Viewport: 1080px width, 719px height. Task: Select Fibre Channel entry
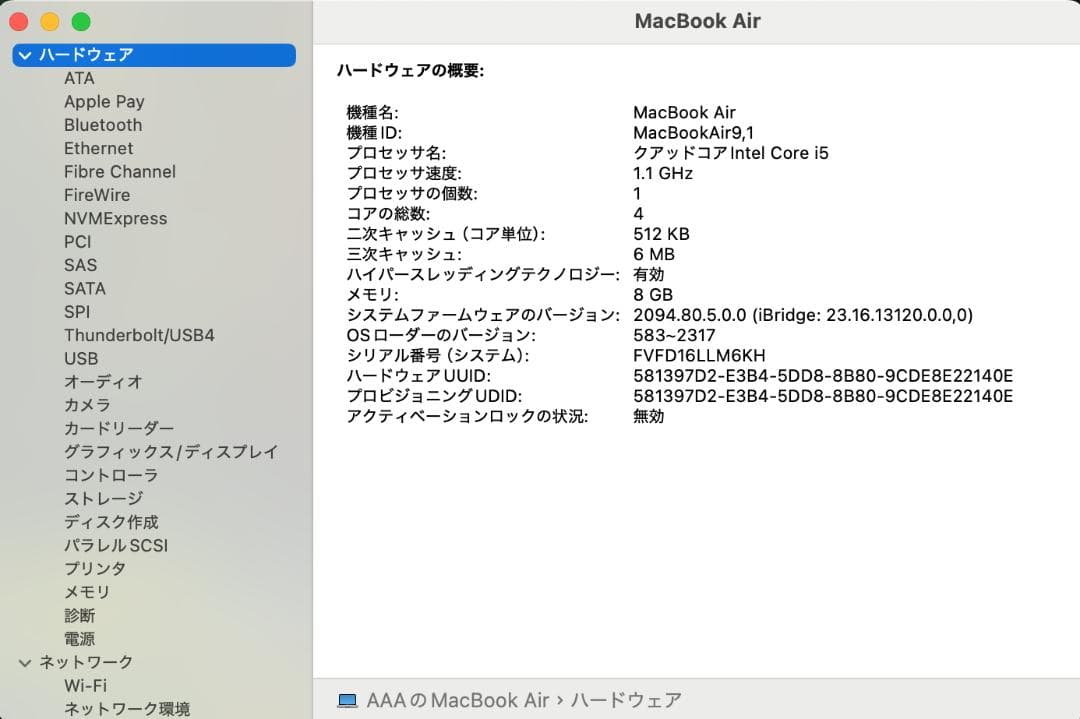[x=120, y=172]
